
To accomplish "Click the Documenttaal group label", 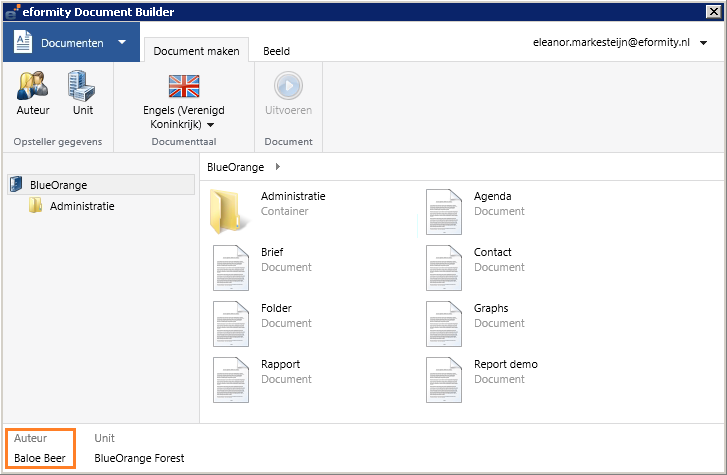I will [184, 141].
